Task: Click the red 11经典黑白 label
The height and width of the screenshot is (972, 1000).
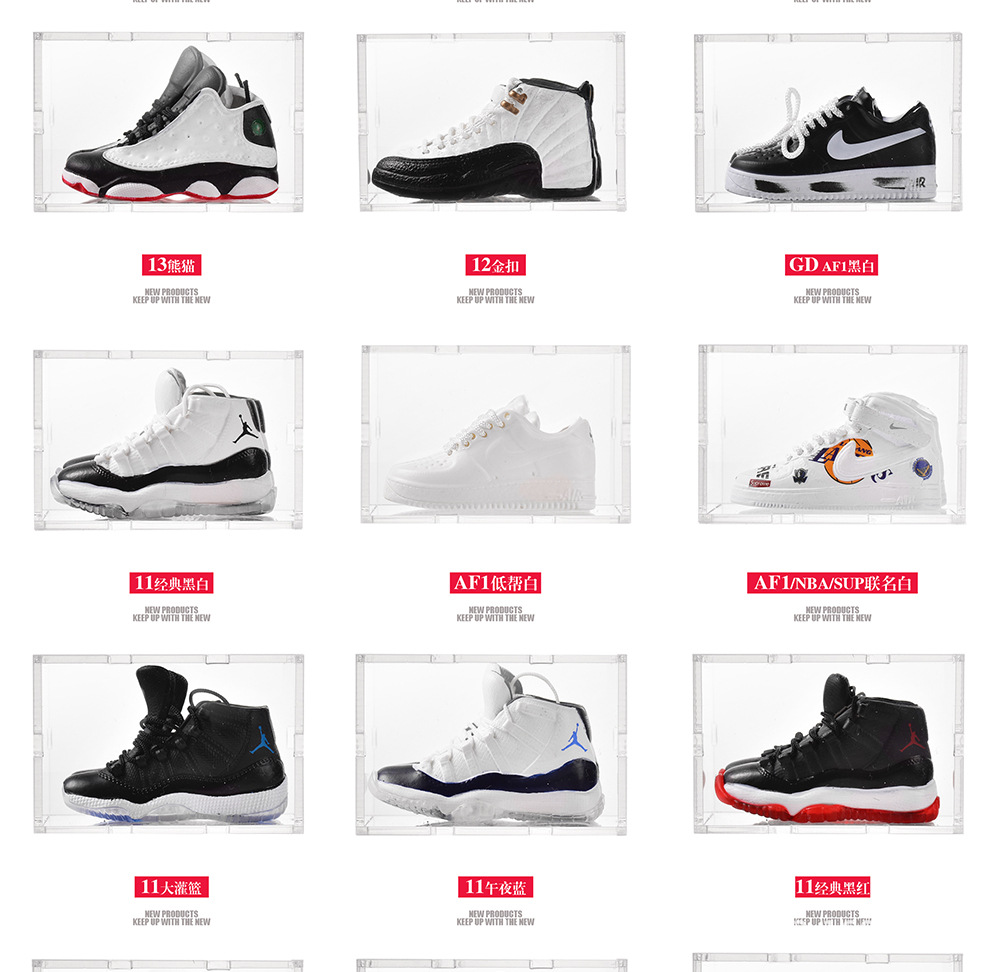Action: click(x=172, y=583)
